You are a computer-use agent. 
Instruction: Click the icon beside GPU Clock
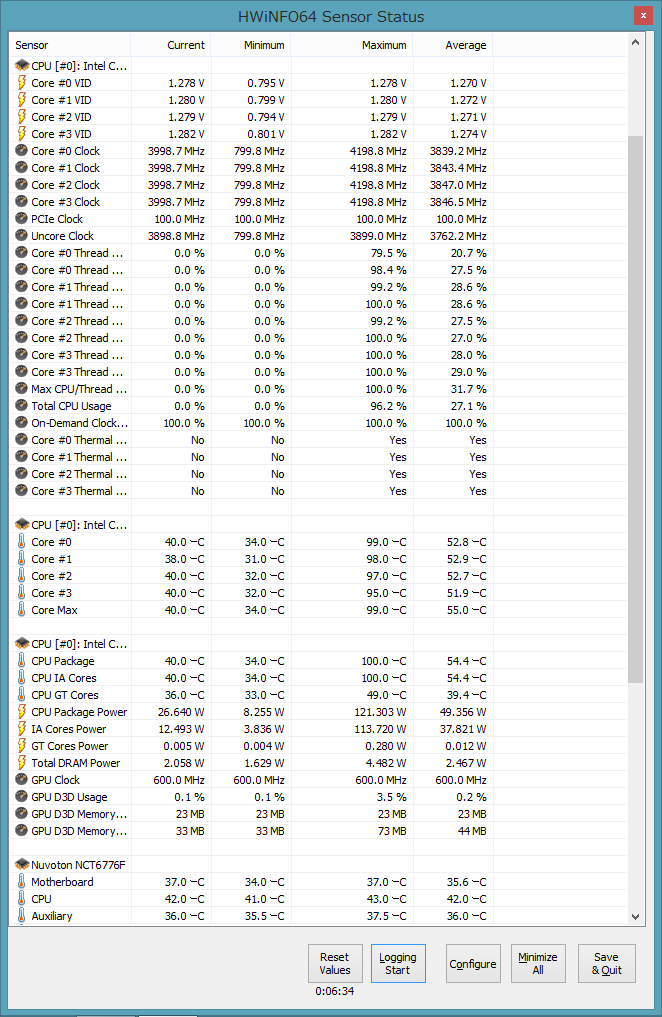21,780
